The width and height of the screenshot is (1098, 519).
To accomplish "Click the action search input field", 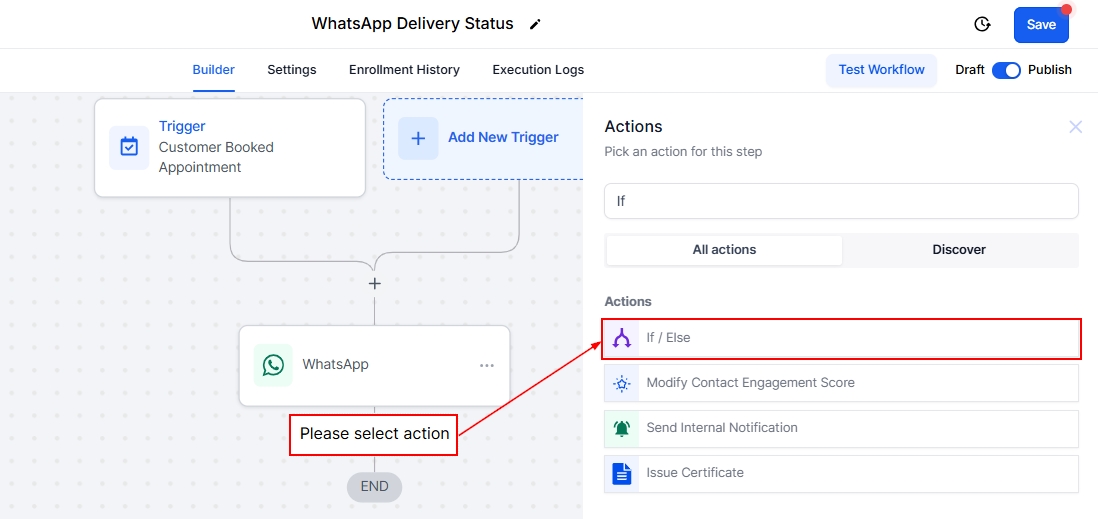I will [841, 201].
